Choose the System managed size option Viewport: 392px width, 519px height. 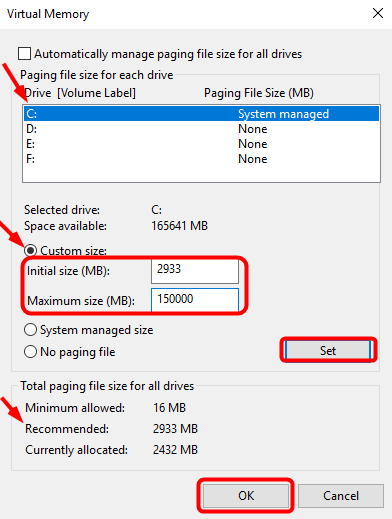[30, 330]
